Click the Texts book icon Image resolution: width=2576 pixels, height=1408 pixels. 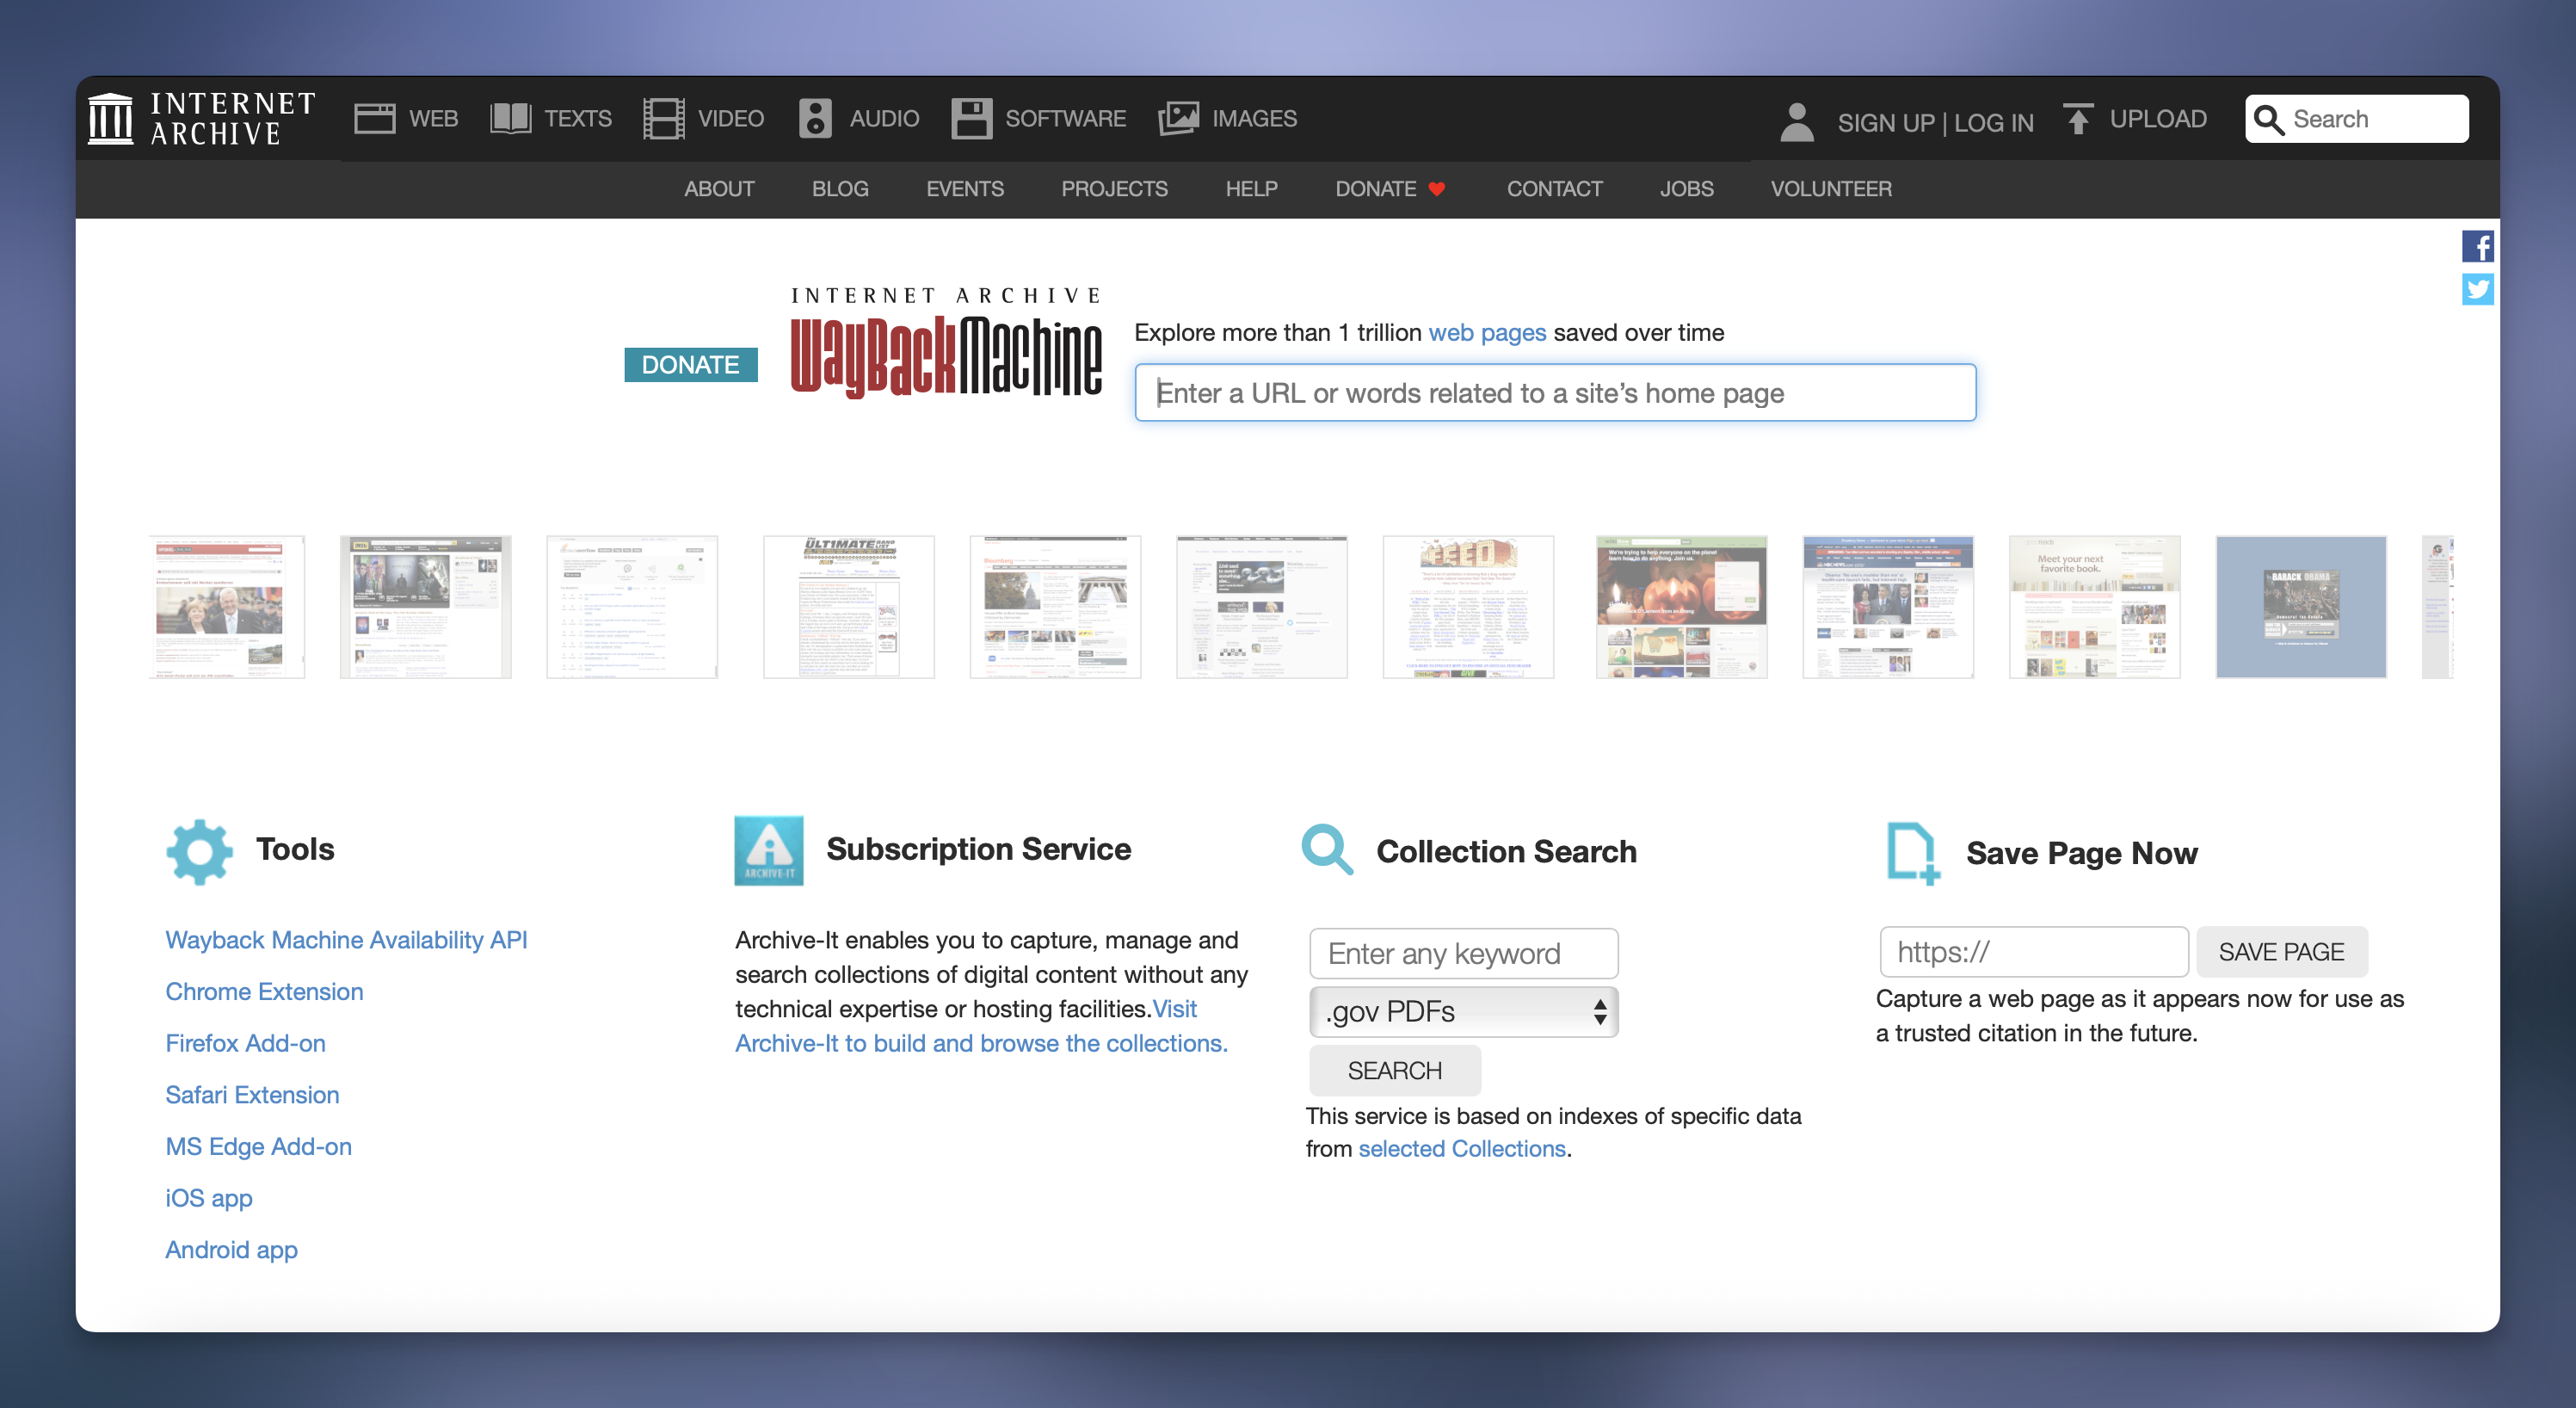(510, 119)
